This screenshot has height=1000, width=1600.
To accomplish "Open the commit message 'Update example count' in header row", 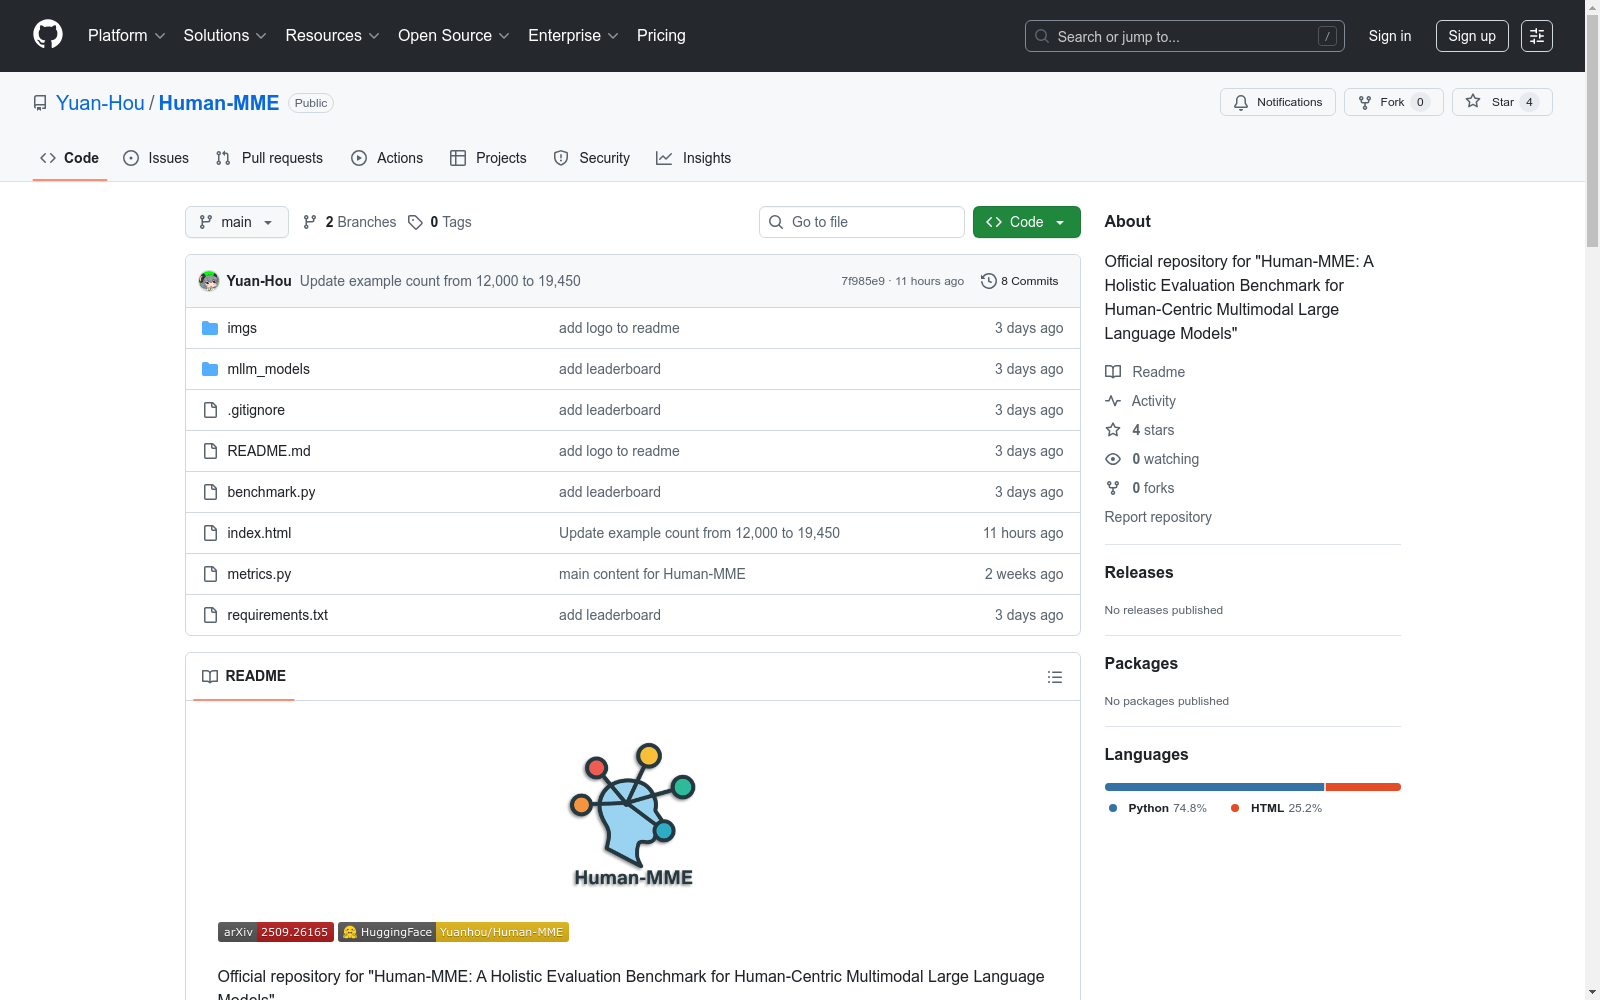I will pos(440,281).
